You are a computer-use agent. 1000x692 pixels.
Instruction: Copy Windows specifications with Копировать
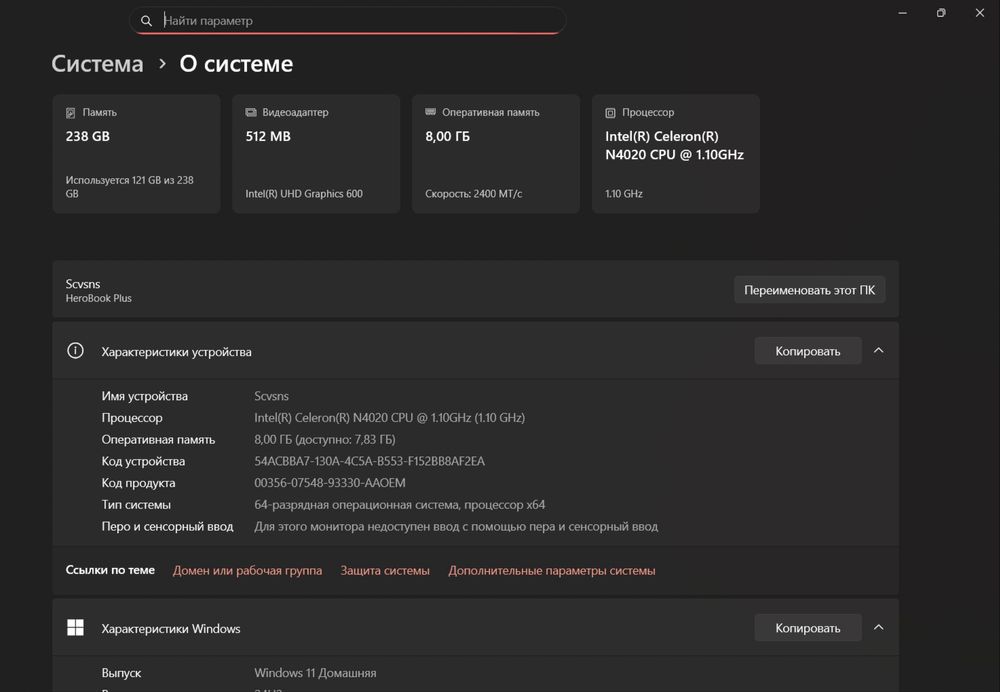[x=807, y=628]
